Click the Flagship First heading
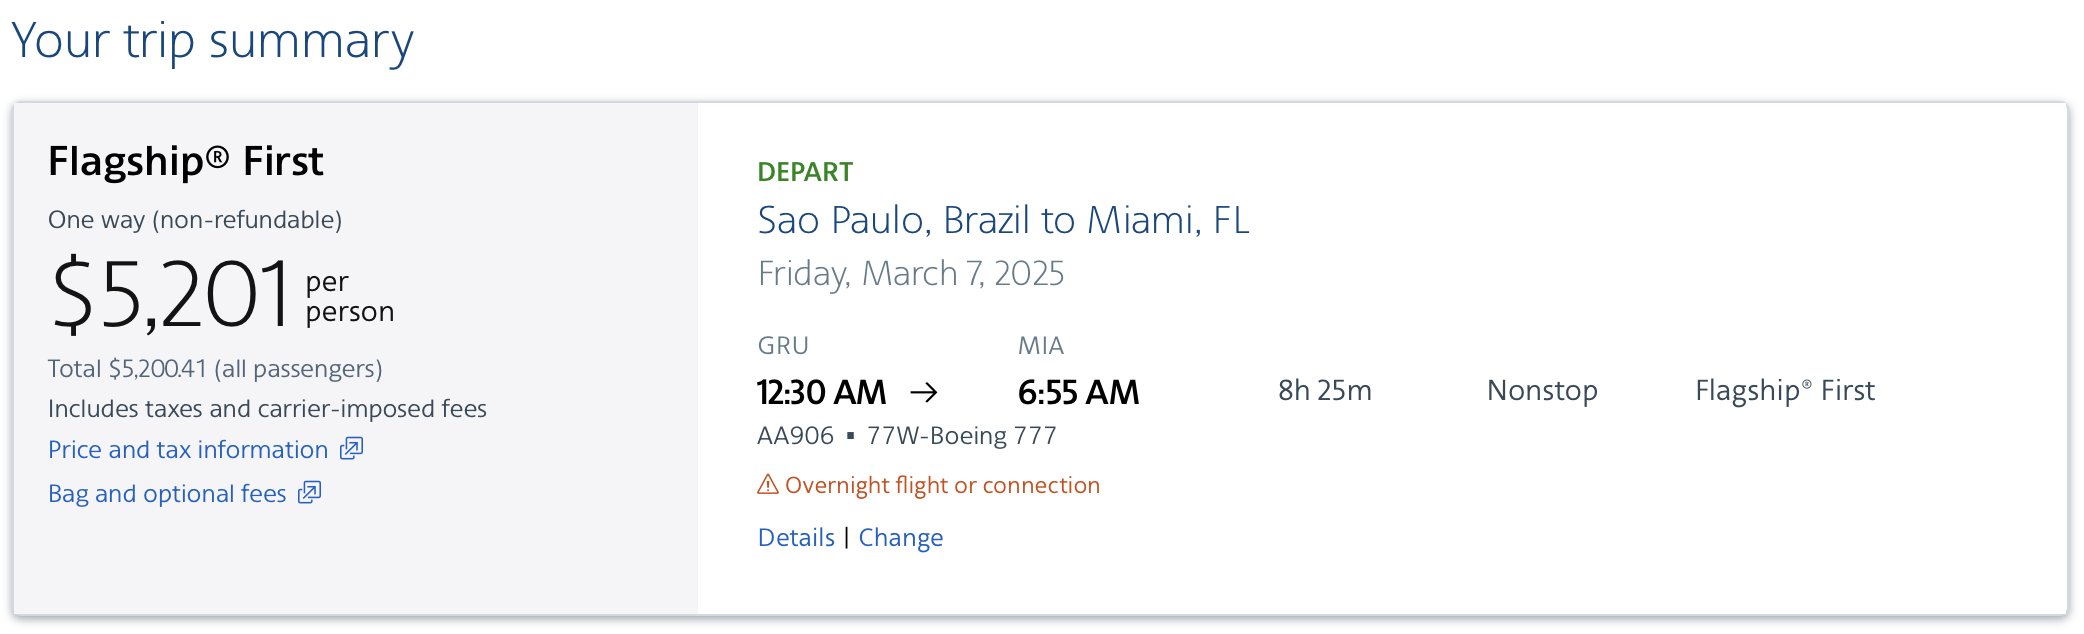2084x634 pixels. coord(186,161)
